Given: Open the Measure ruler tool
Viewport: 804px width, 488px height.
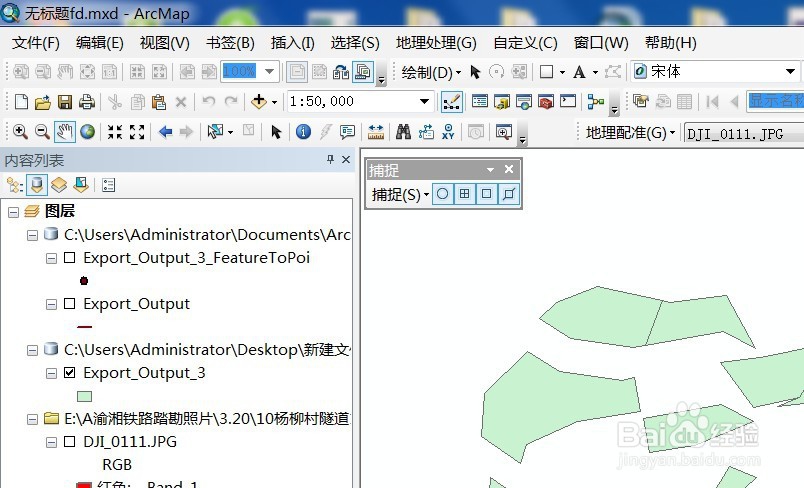Looking at the screenshot, I should coord(376,132).
